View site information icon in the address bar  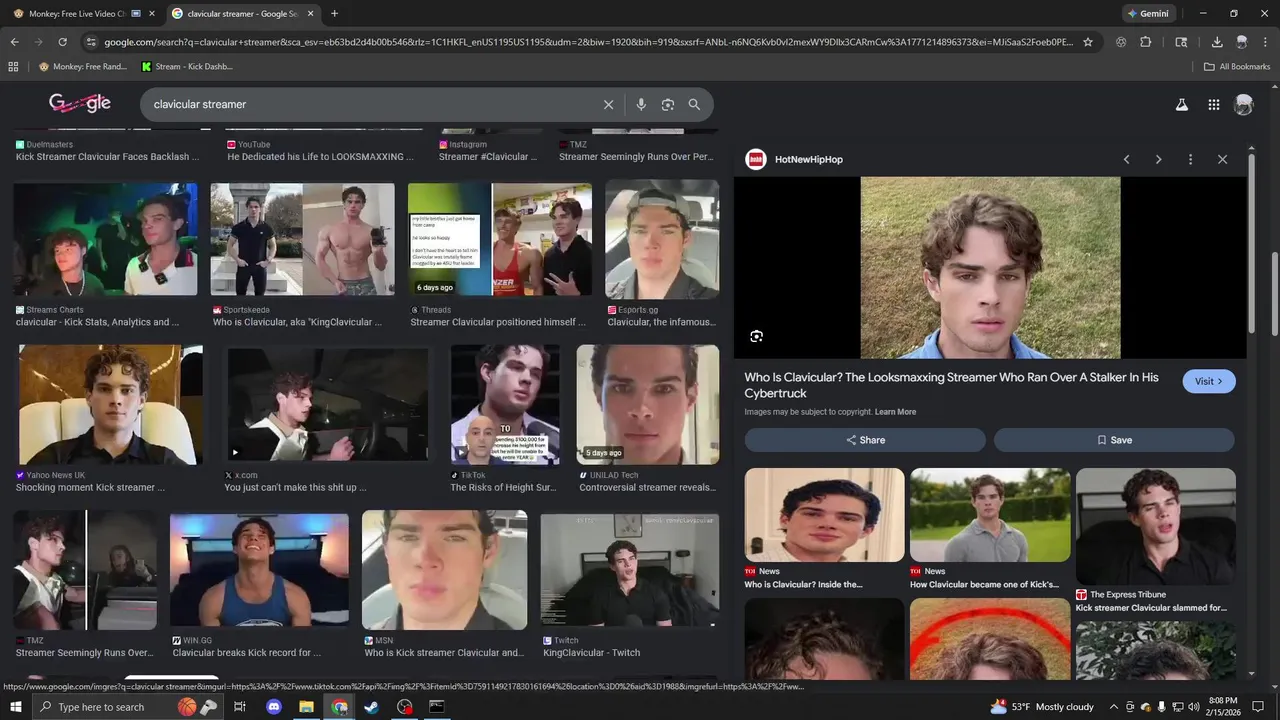click(91, 42)
